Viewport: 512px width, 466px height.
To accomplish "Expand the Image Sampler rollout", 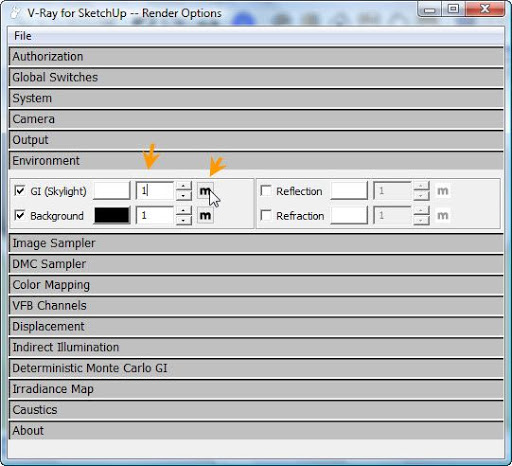I will coord(256,243).
